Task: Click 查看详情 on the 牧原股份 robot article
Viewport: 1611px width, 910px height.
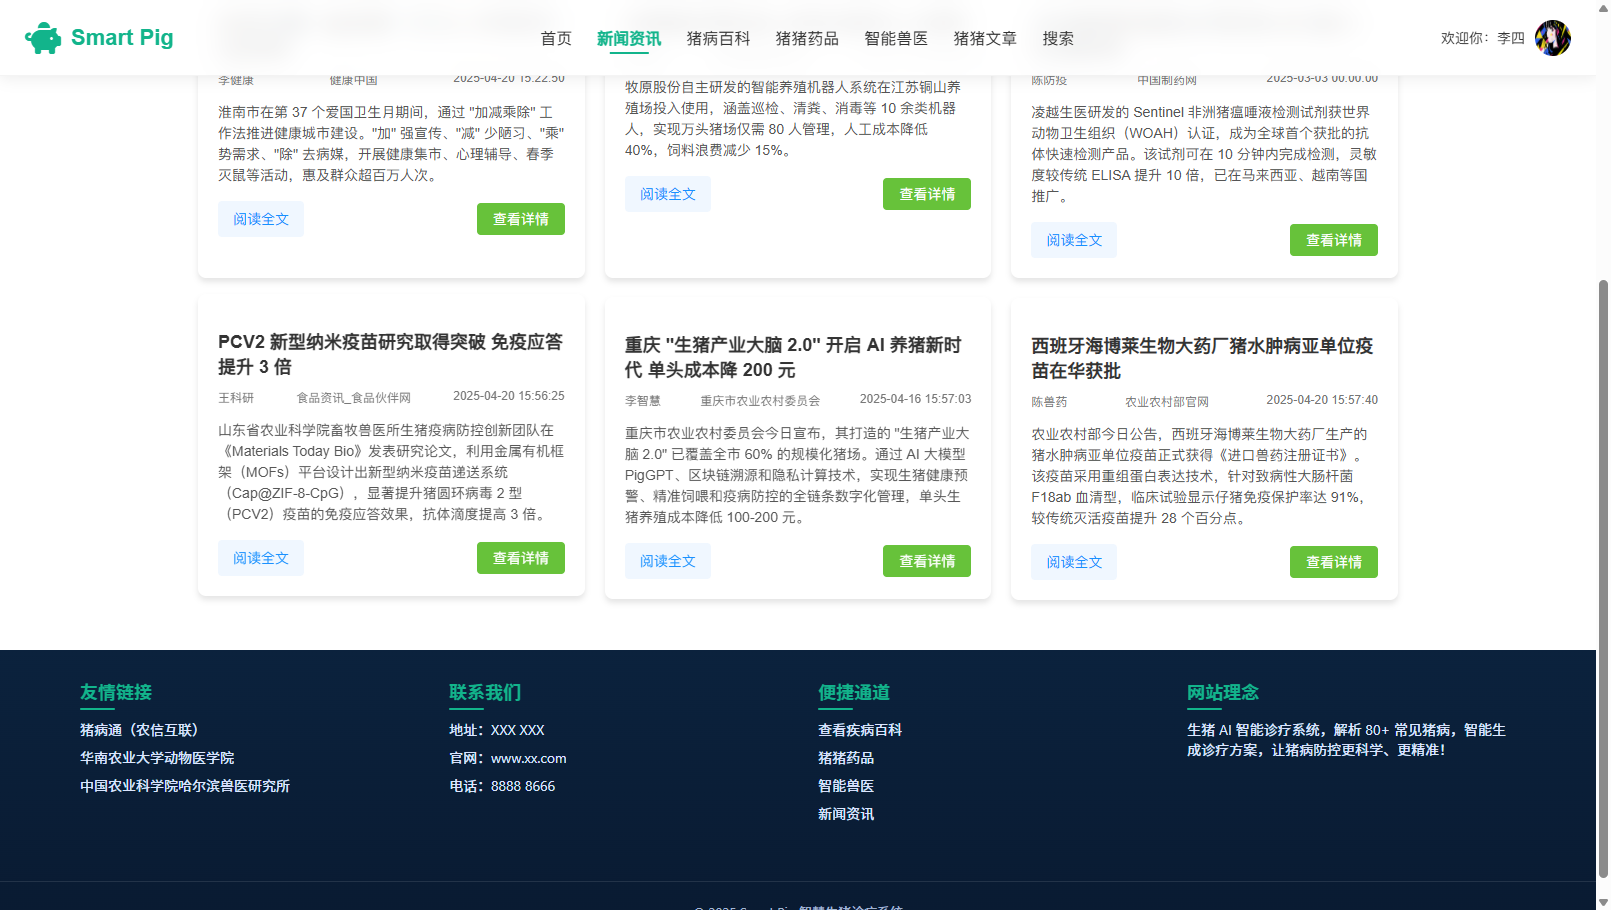Action: [x=927, y=194]
